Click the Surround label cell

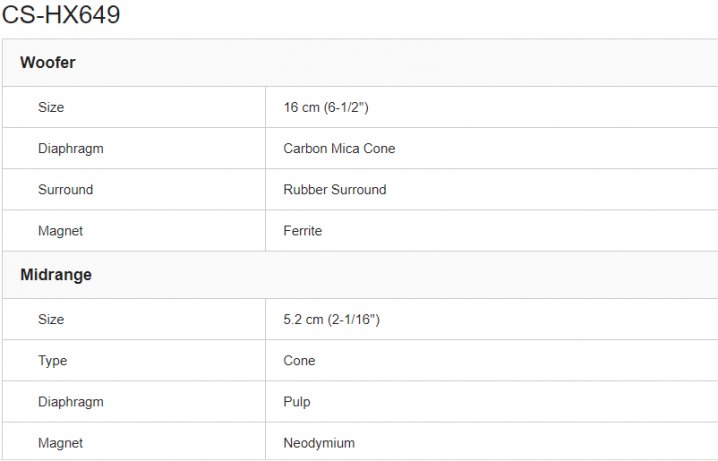(x=134, y=190)
